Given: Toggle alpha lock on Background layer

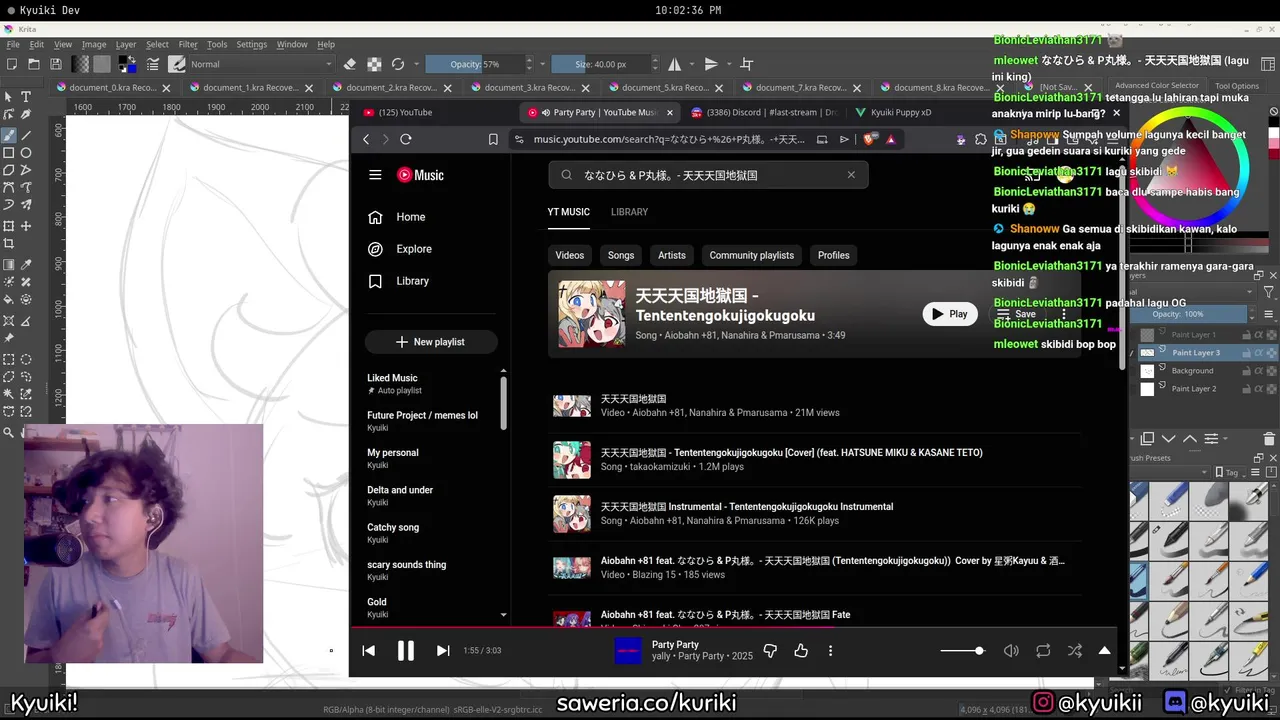Looking at the screenshot, I should coord(1272,371).
